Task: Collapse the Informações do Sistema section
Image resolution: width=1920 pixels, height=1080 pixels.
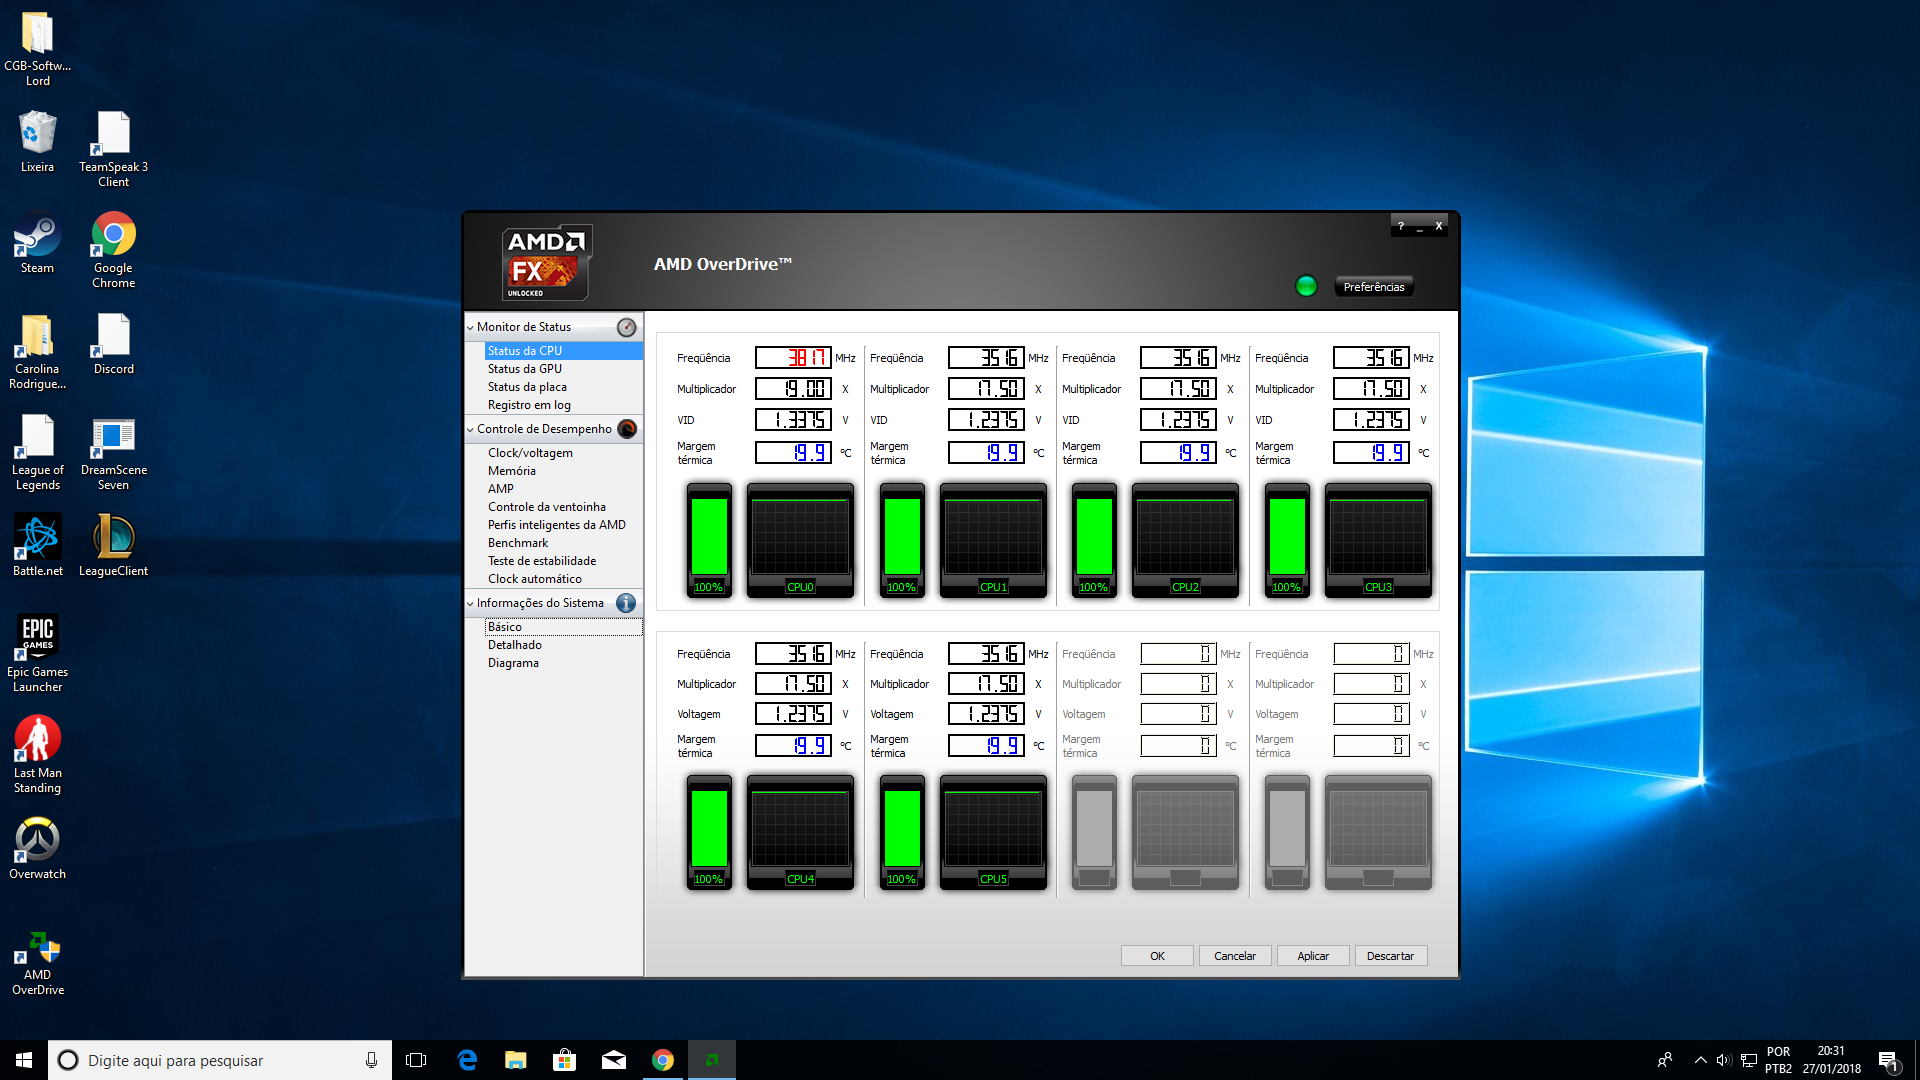Action: click(x=470, y=604)
